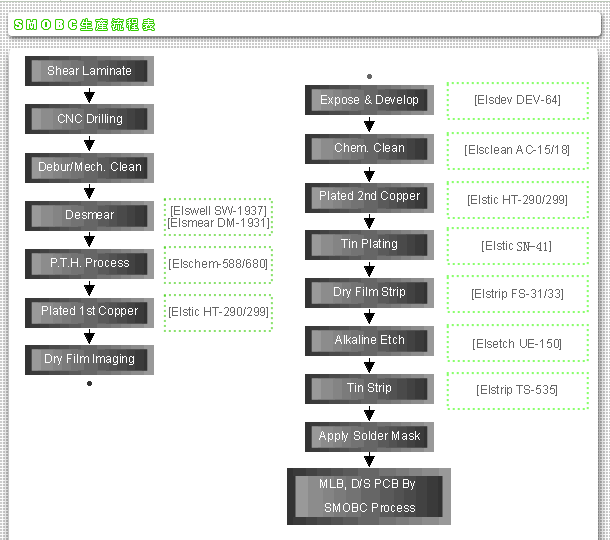Click the Elstic SN-41 label

click(x=517, y=246)
